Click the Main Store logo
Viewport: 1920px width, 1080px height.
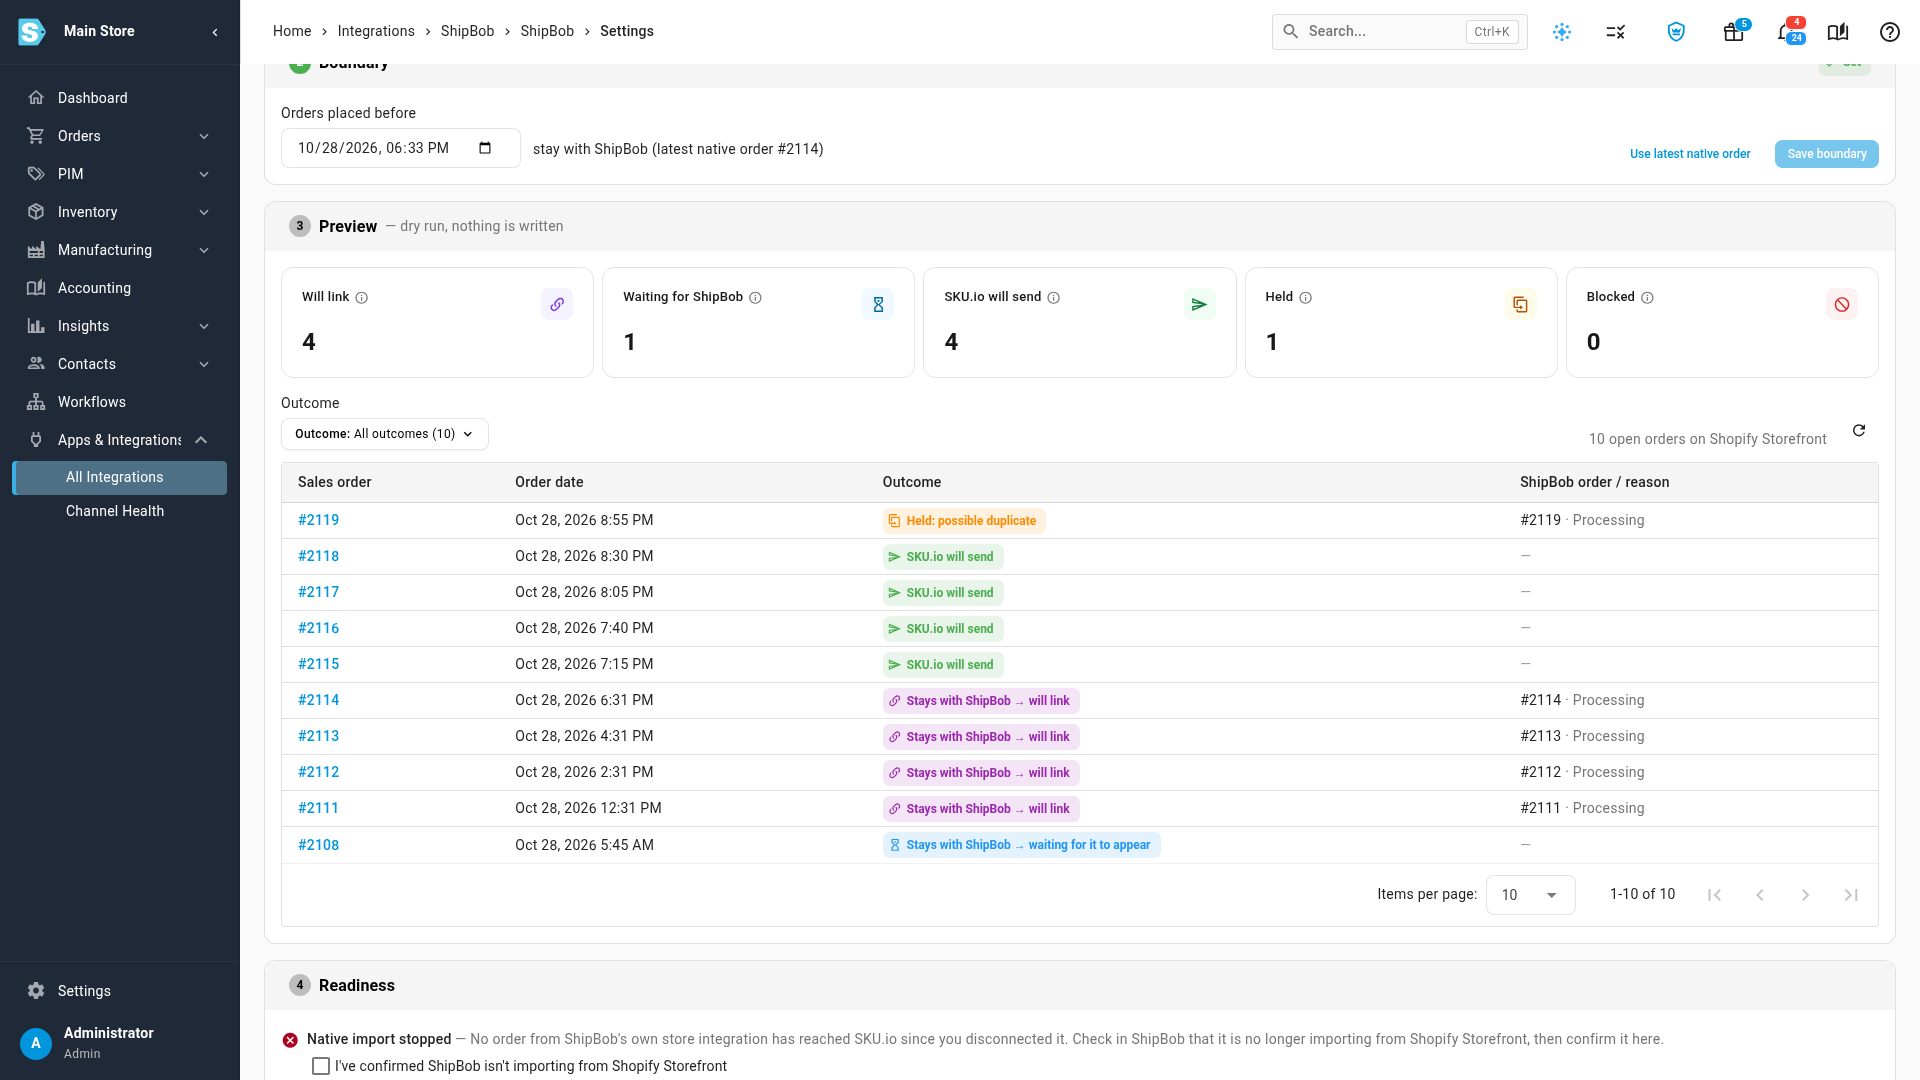pos(32,32)
